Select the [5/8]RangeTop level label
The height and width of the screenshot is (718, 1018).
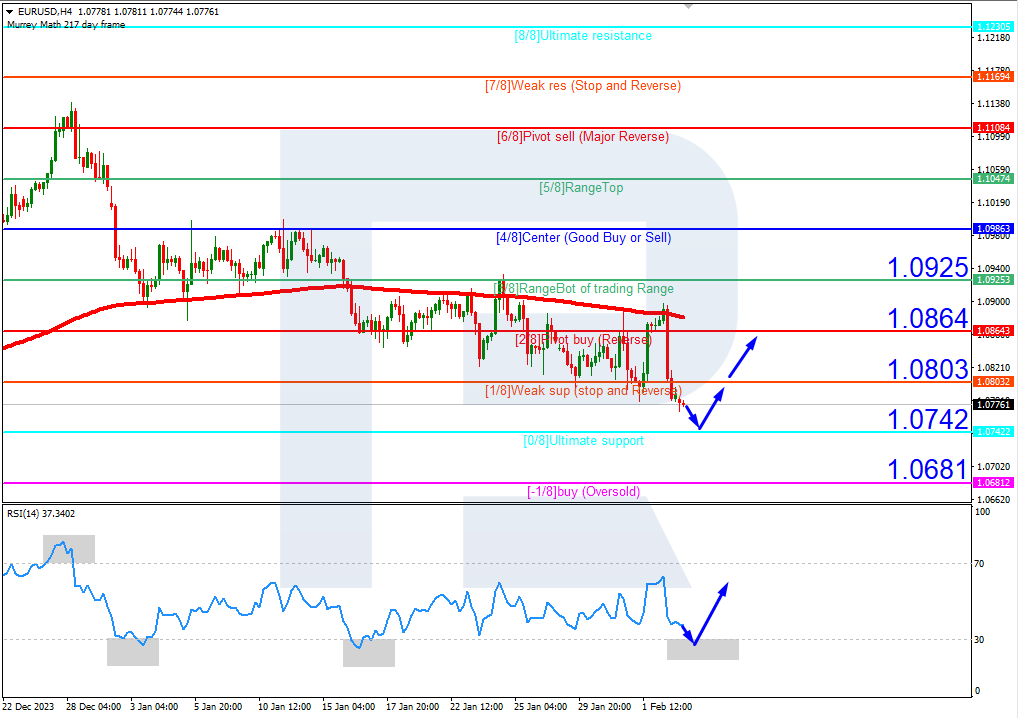coord(583,188)
